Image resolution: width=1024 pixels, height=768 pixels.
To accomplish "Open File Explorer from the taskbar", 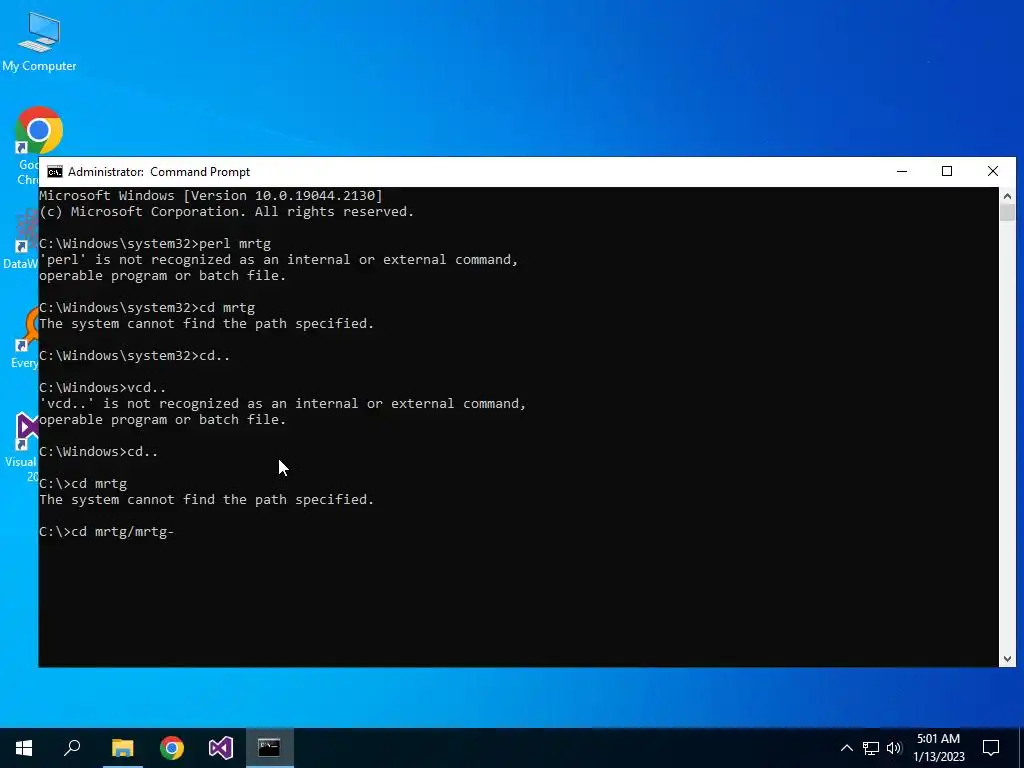I will click(x=122, y=748).
